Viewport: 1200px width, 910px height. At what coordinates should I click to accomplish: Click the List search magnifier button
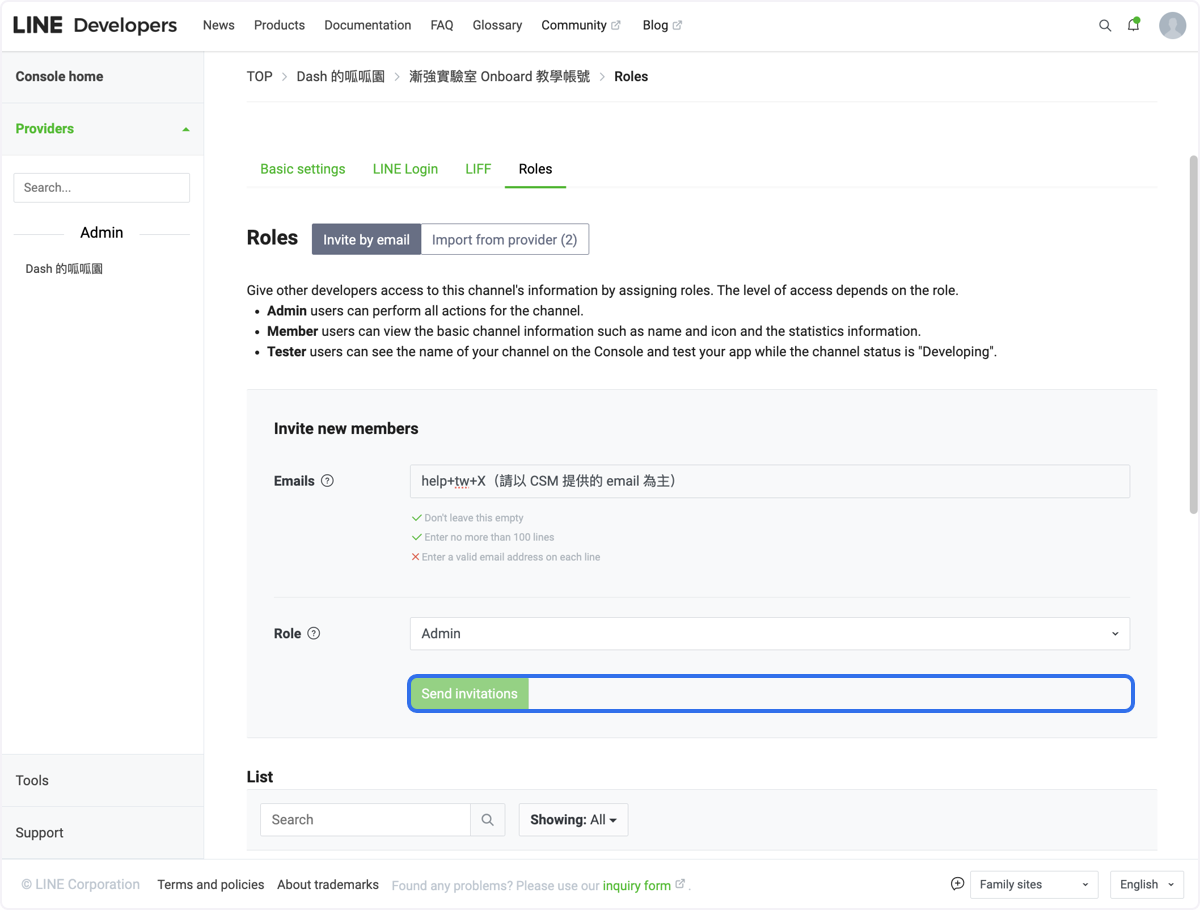coord(487,820)
